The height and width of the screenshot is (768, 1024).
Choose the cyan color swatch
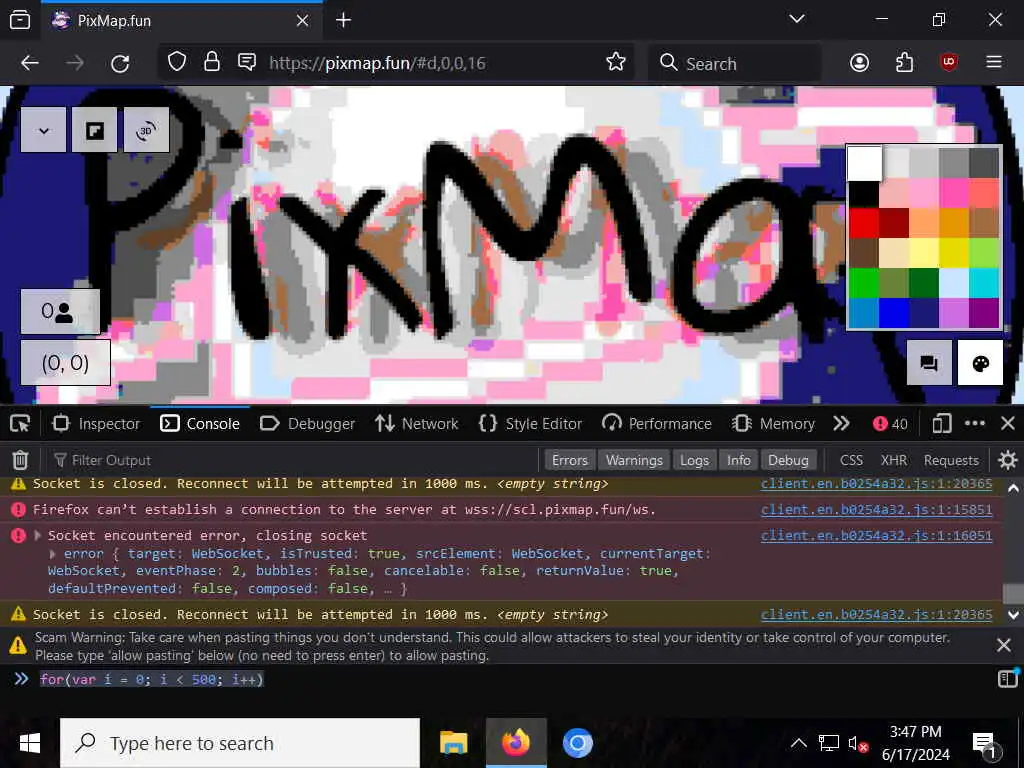pyautogui.click(x=984, y=283)
